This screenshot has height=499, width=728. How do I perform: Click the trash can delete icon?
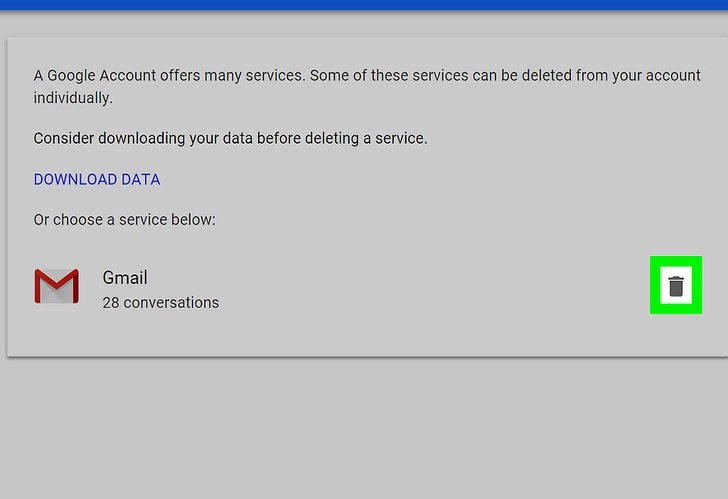coord(676,286)
